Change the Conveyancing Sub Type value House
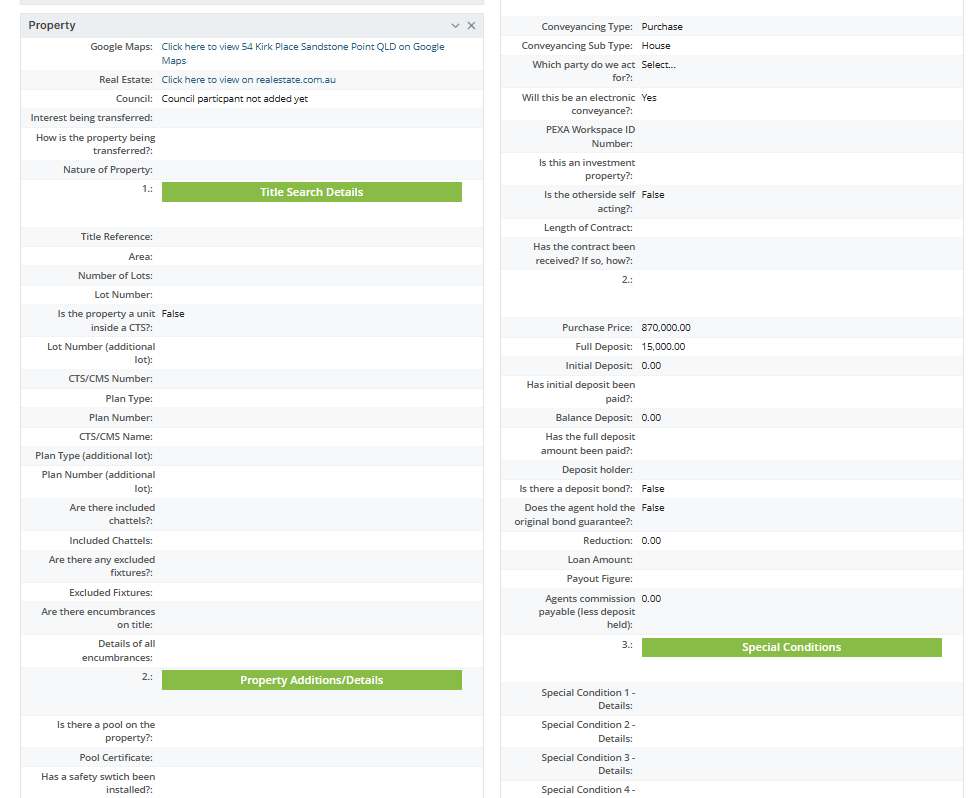The image size is (979, 798). pos(656,46)
